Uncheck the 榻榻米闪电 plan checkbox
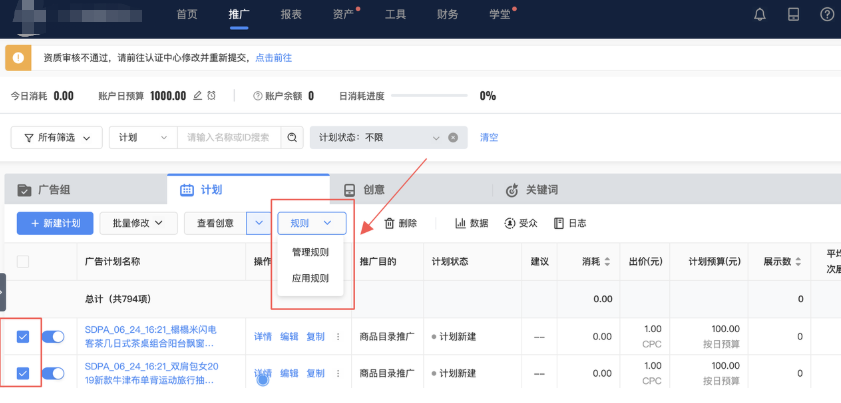Screen dimensions: 841x403 (23, 337)
